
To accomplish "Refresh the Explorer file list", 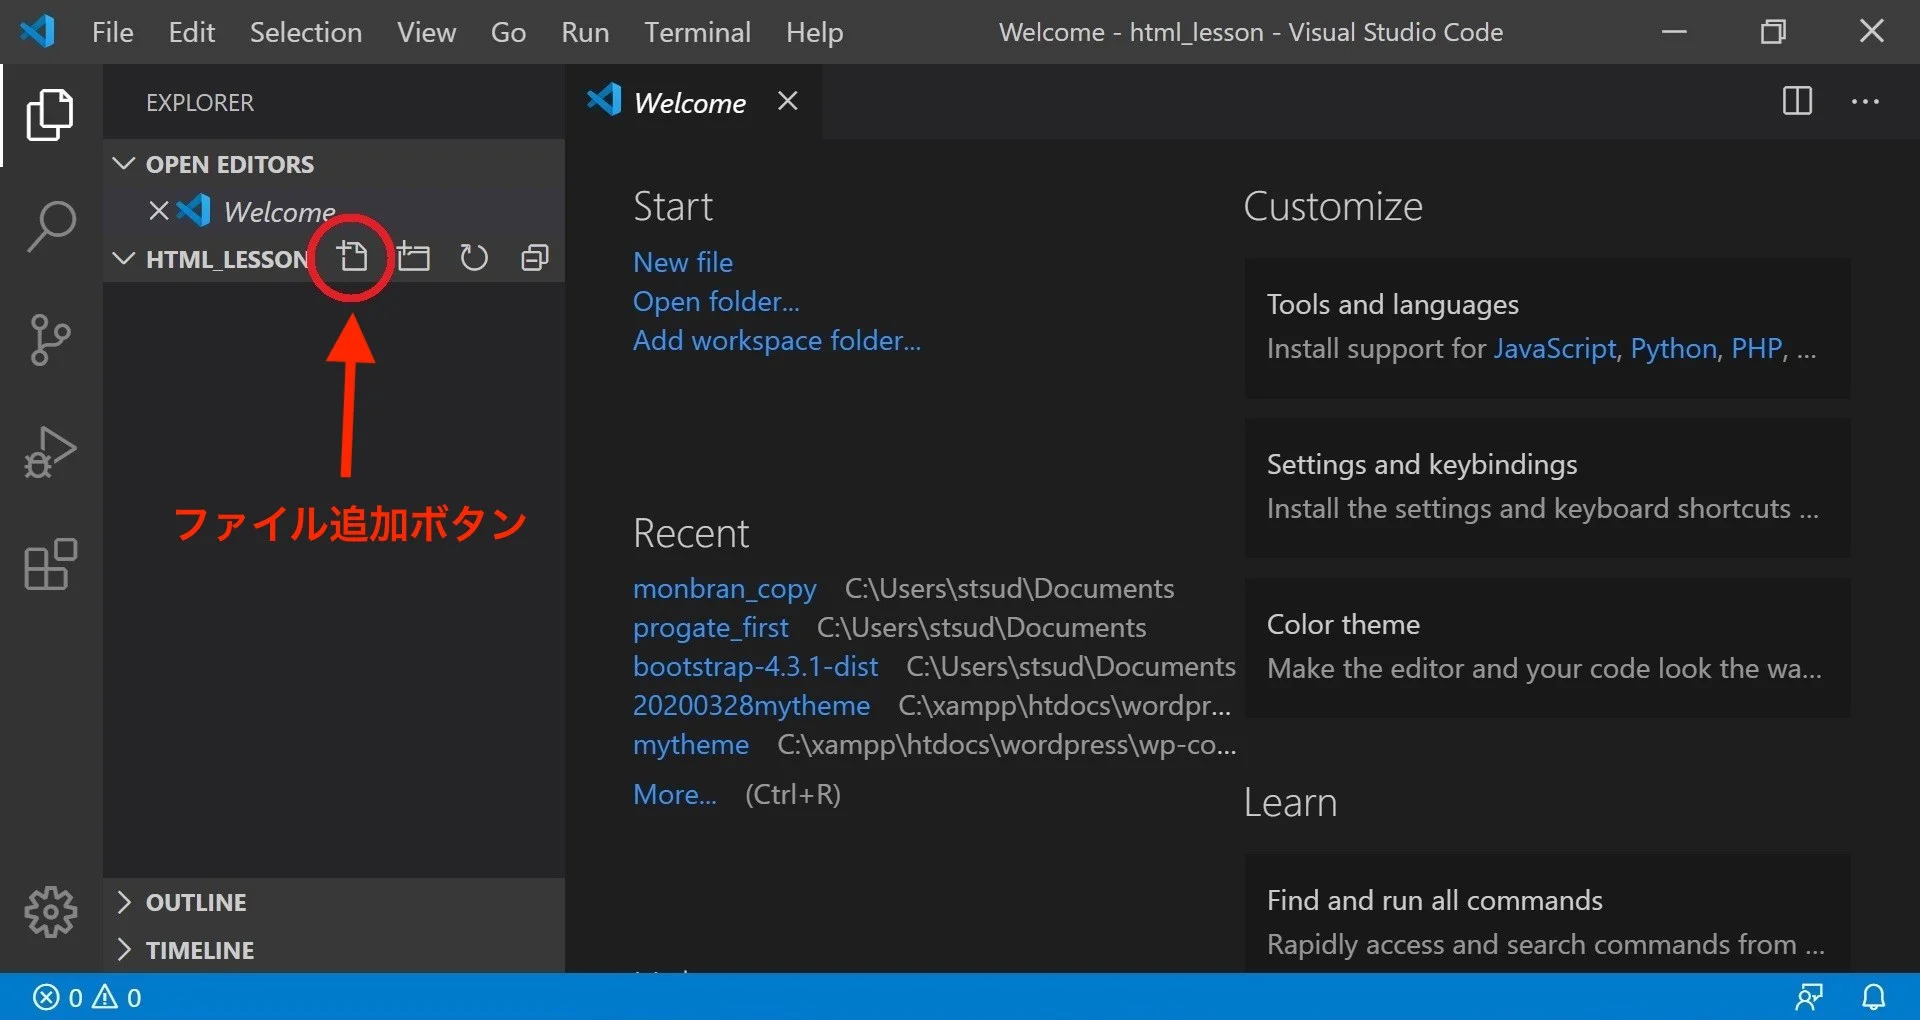I will (474, 257).
